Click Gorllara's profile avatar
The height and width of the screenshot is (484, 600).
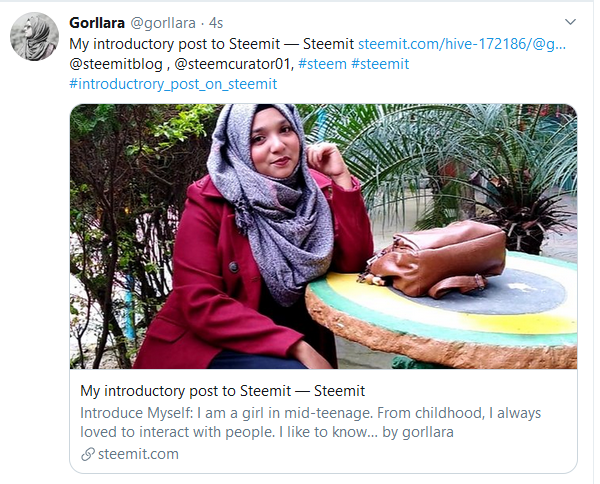(34, 36)
